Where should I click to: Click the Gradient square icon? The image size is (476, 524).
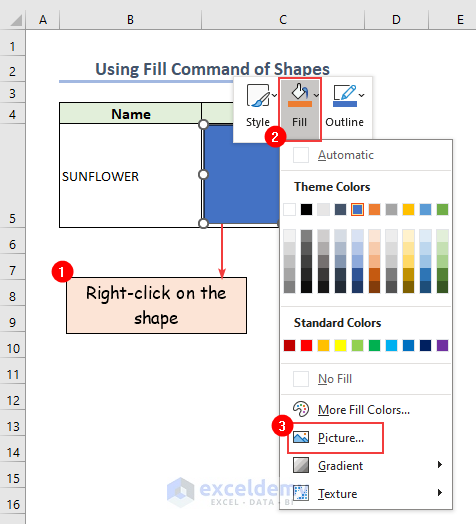pos(301,465)
